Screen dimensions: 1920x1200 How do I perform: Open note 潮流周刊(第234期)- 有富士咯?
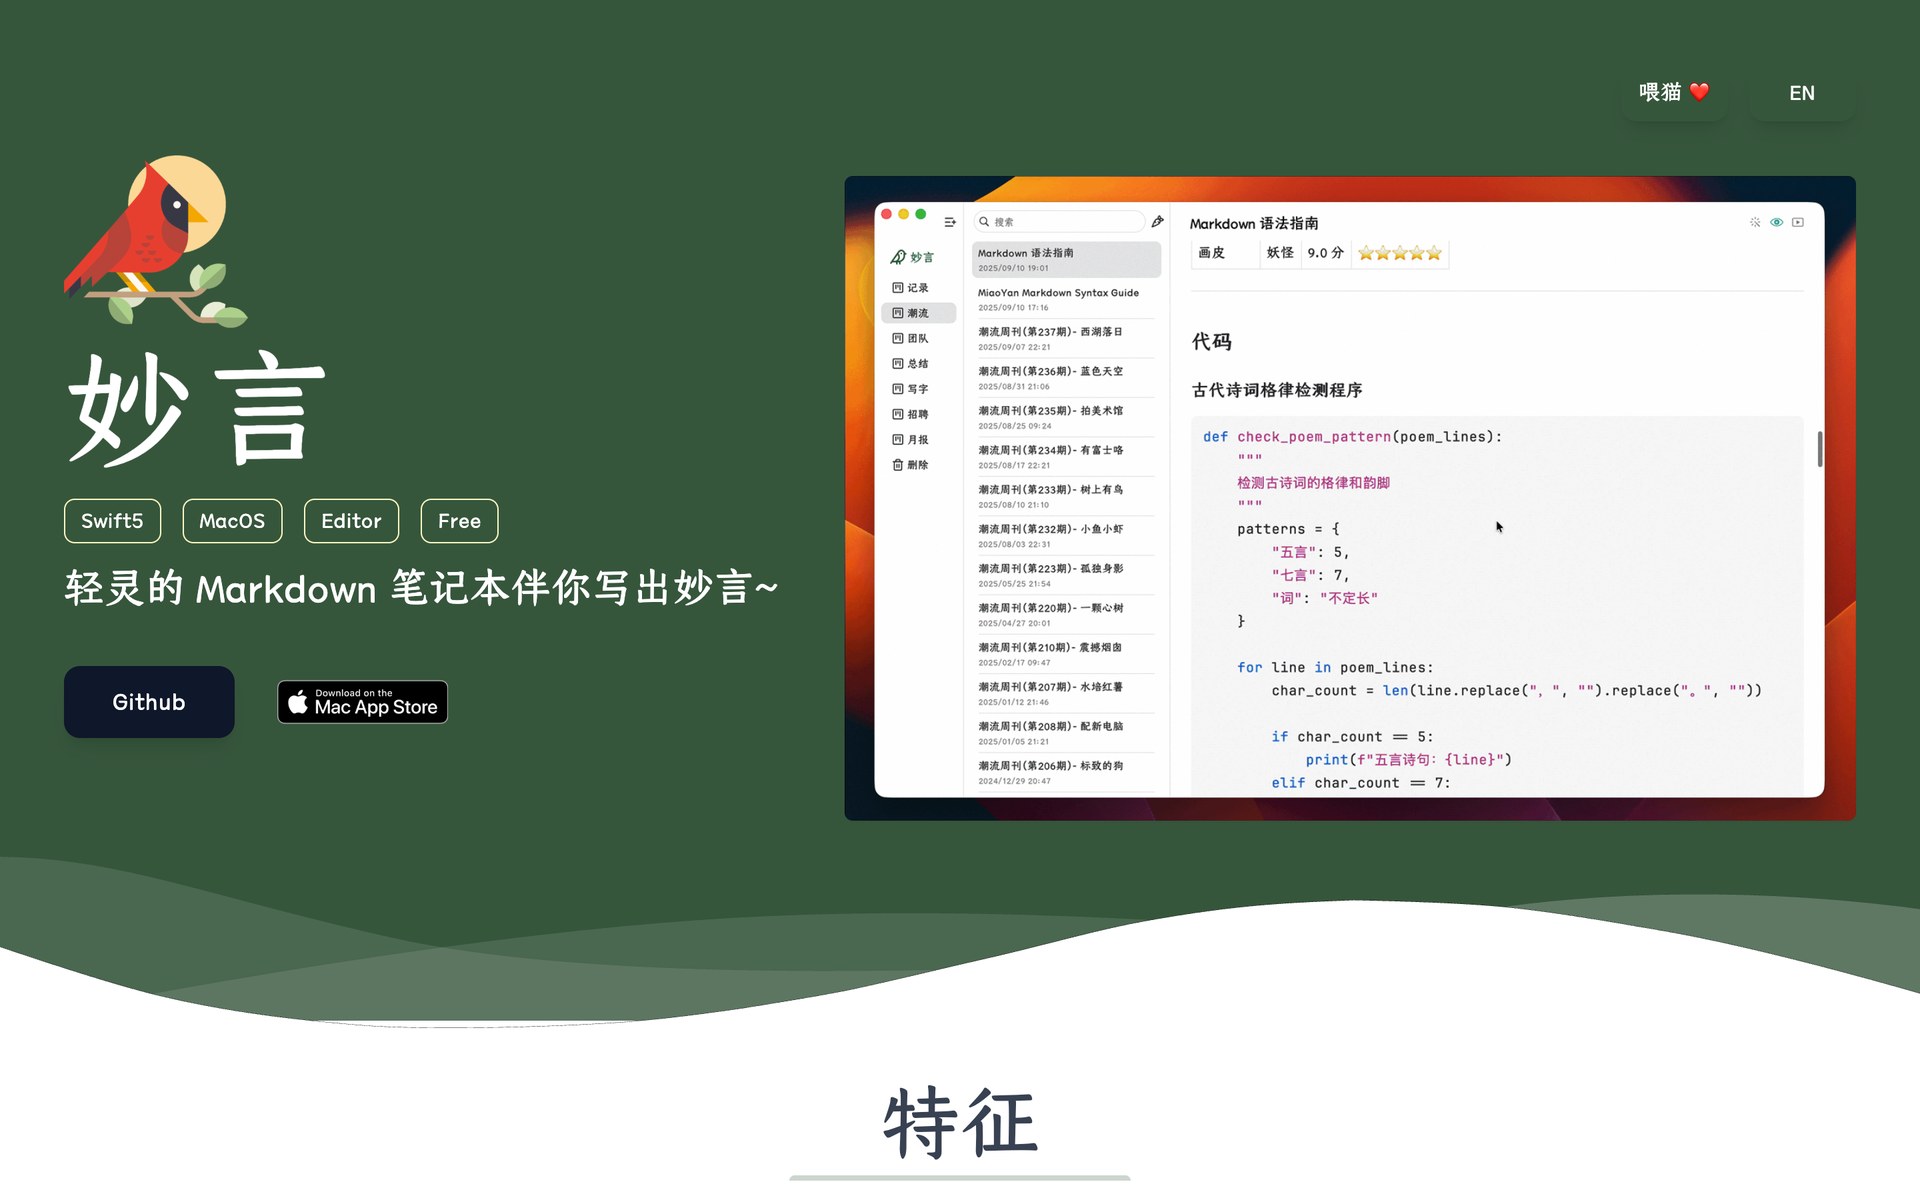(1066, 457)
